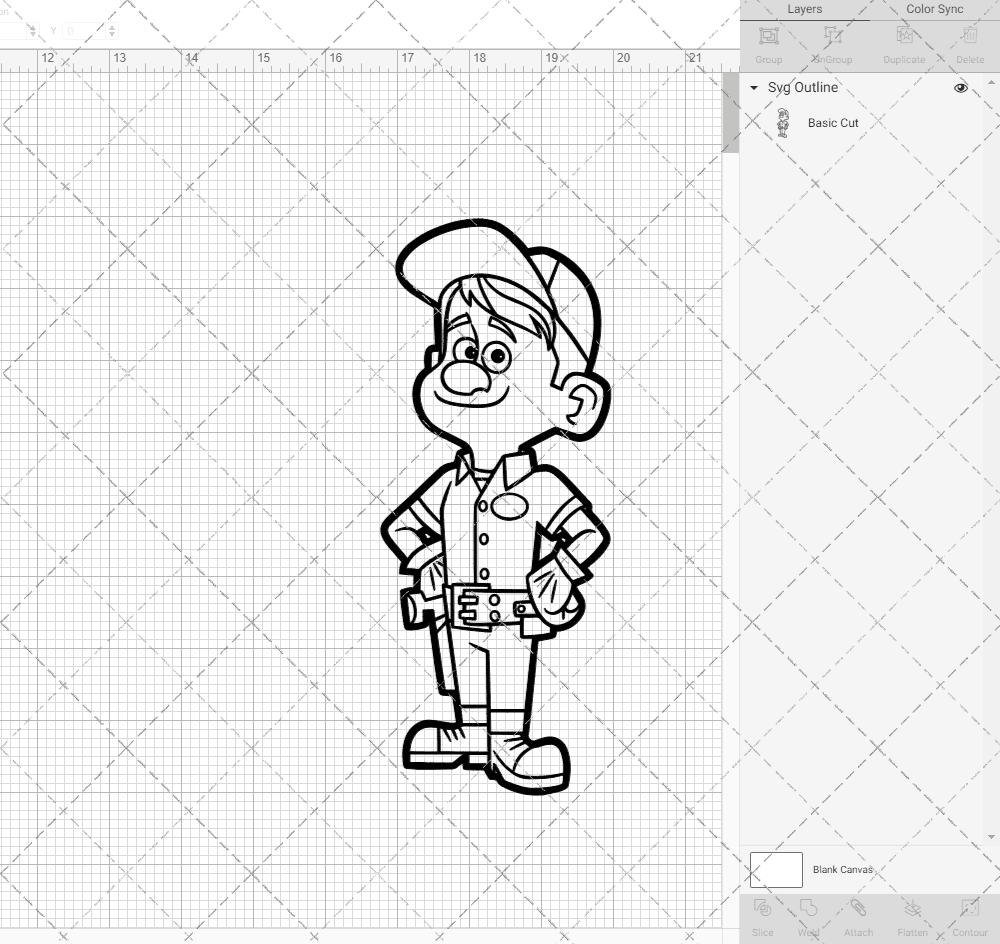Viewport: 1000px width, 944px height.
Task: Select the Basic Cut layer
Action: coord(831,123)
